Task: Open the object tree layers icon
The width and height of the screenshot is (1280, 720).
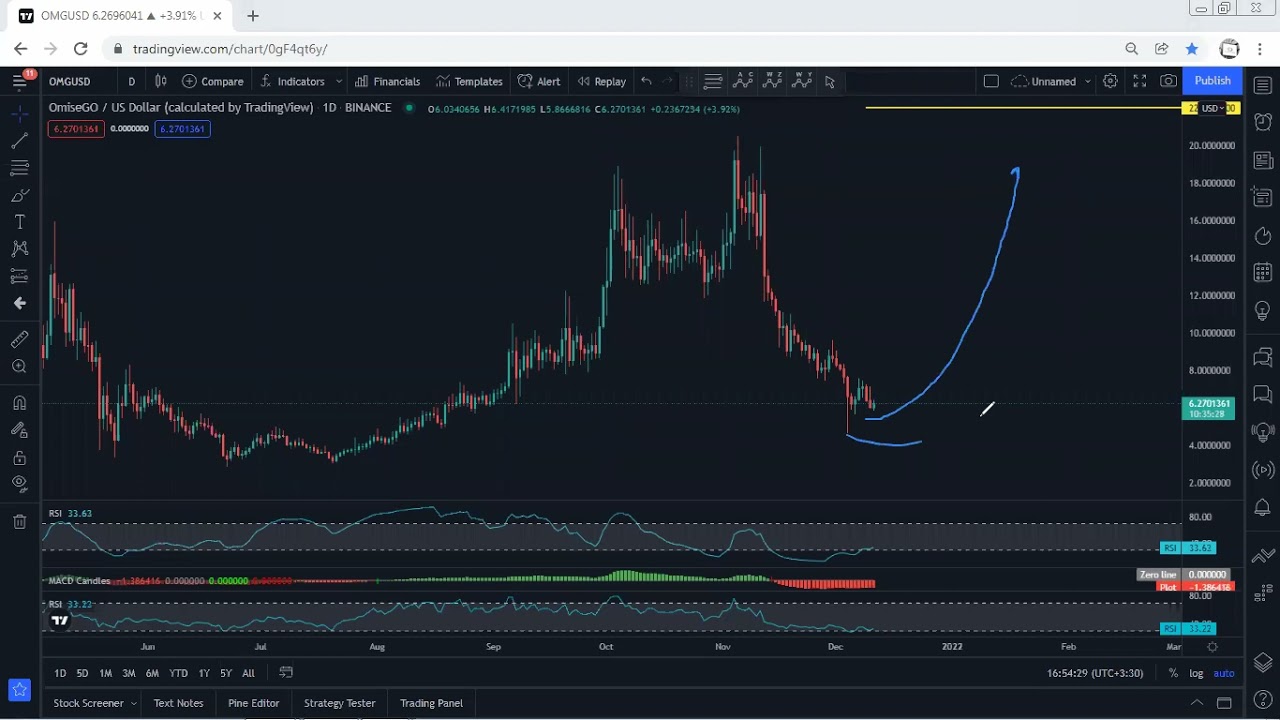Action: click(1262, 662)
